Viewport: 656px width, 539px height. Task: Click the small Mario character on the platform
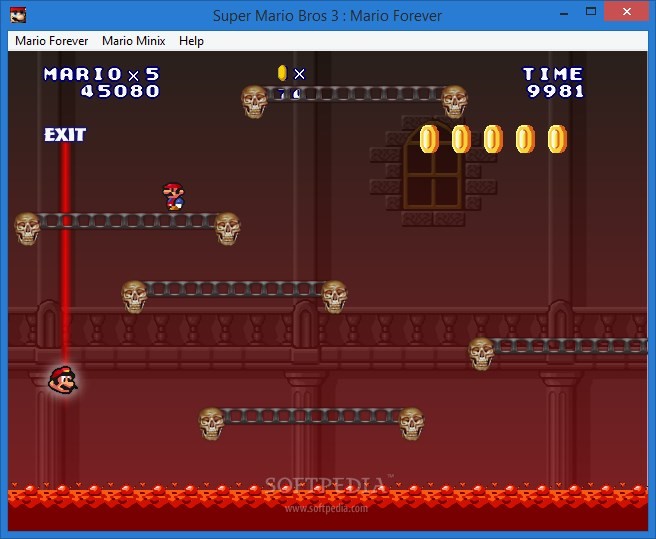pyautogui.click(x=174, y=196)
